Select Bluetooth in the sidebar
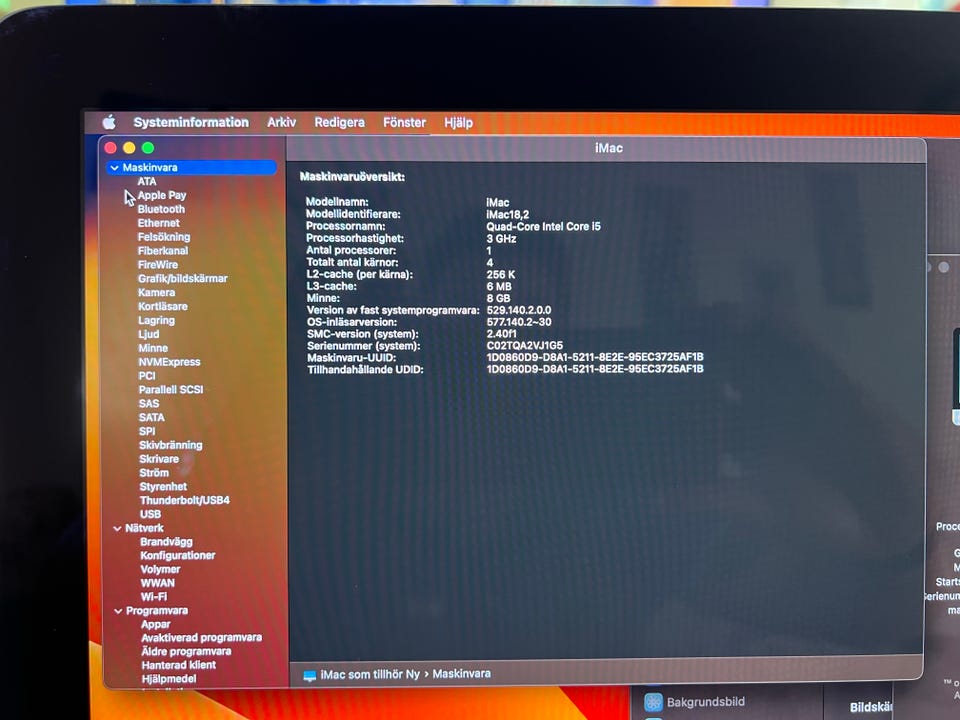 click(161, 209)
